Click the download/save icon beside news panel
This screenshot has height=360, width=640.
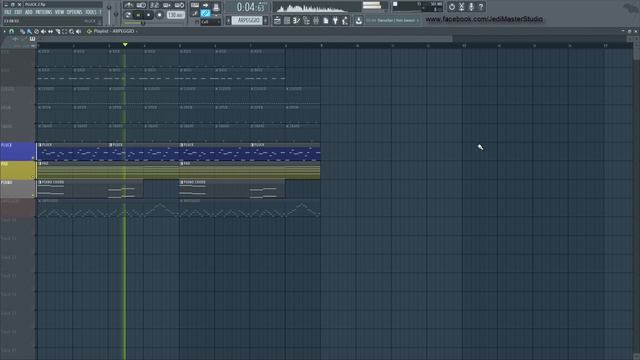358,20
